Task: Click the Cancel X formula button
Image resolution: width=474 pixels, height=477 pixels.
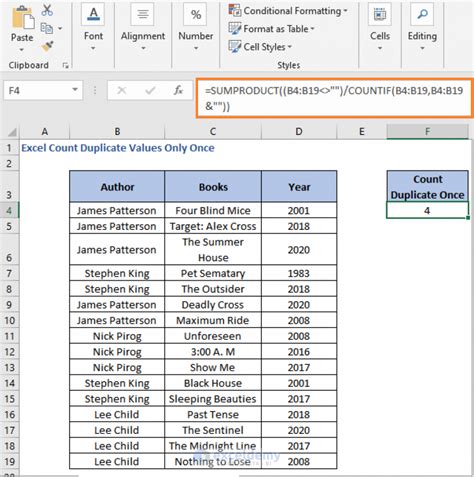Action: pyautogui.click(x=122, y=90)
